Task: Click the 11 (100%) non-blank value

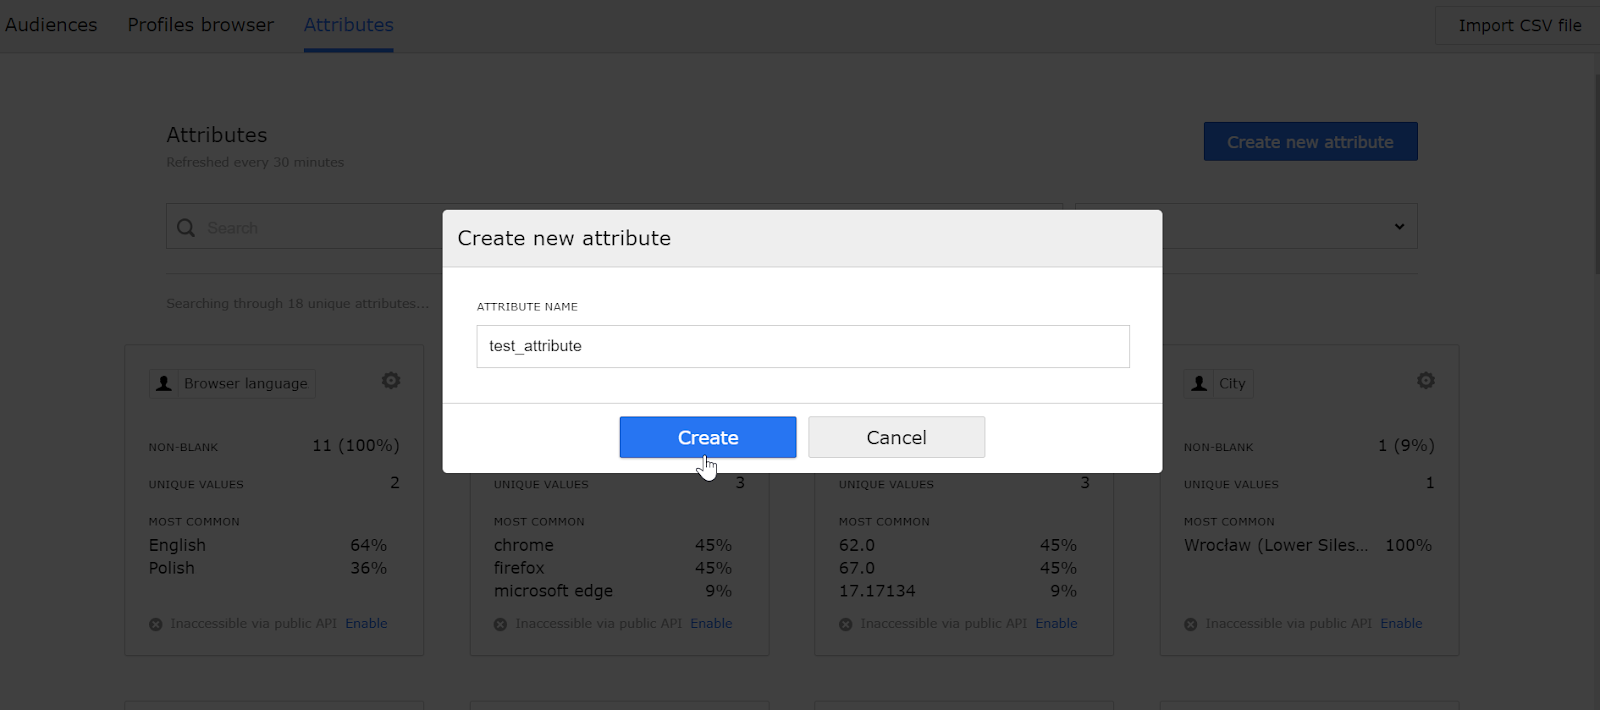Action: click(x=356, y=445)
